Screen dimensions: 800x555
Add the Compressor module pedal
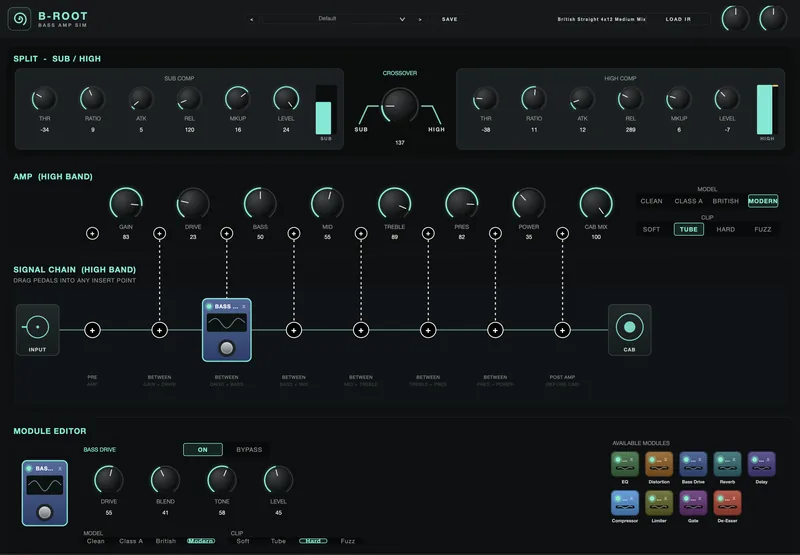click(624, 503)
